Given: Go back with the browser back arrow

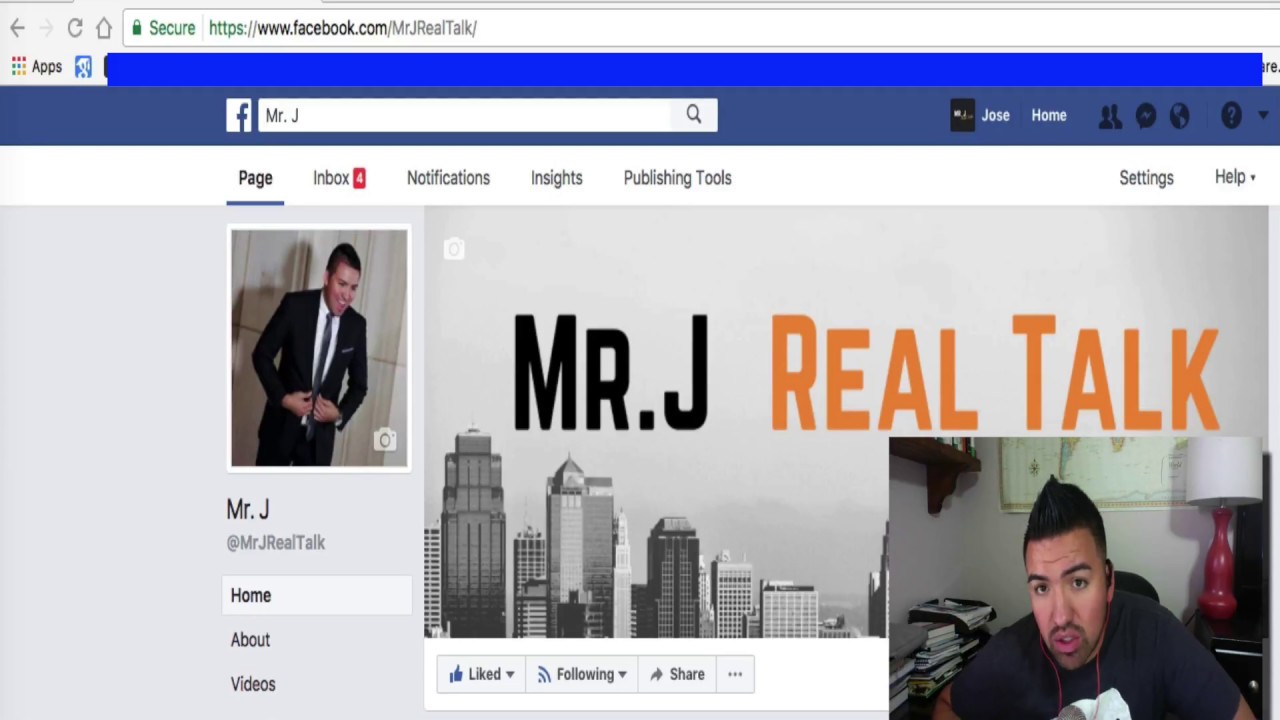Looking at the screenshot, I should [17, 28].
